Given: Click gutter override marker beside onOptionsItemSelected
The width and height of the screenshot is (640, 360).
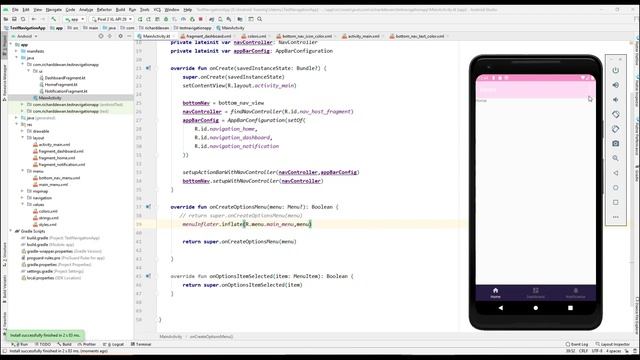Looking at the screenshot, I should 148,276.
